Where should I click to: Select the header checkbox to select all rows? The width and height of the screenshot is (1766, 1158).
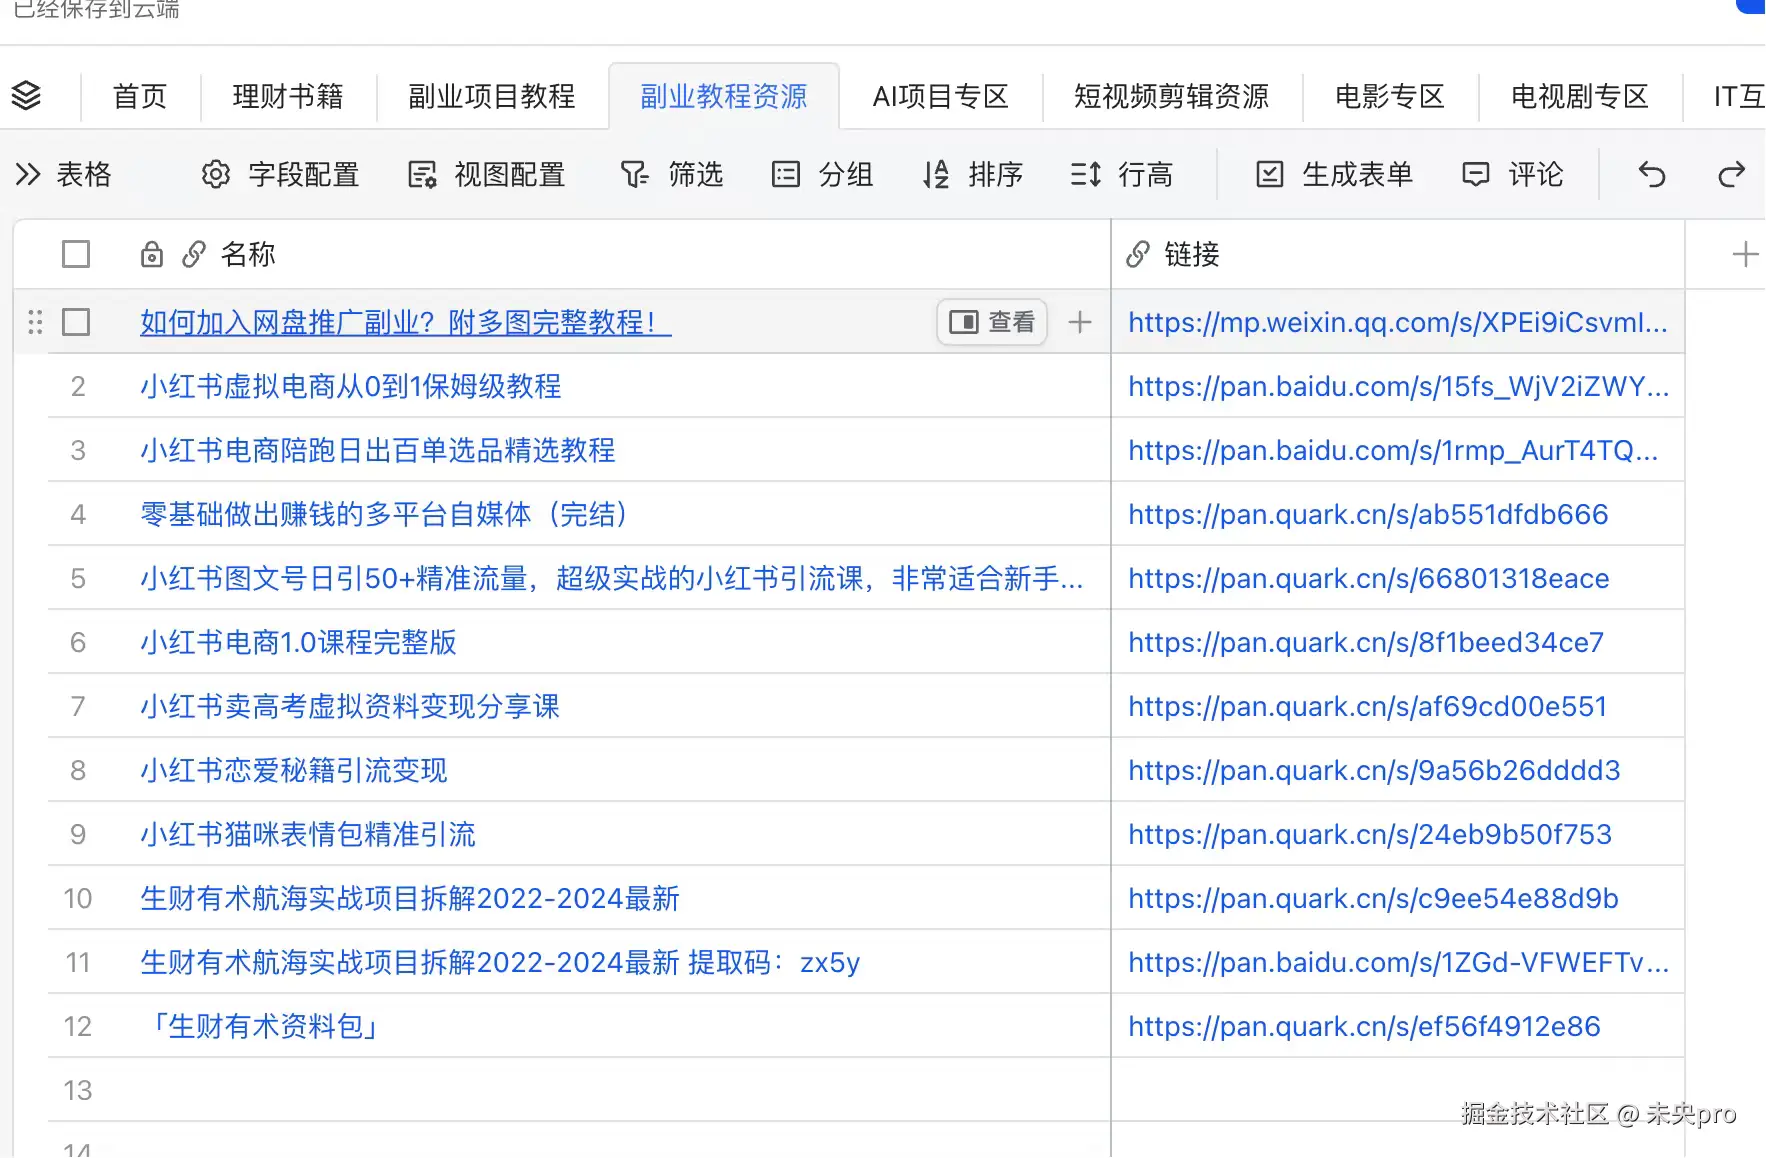pos(76,254)
